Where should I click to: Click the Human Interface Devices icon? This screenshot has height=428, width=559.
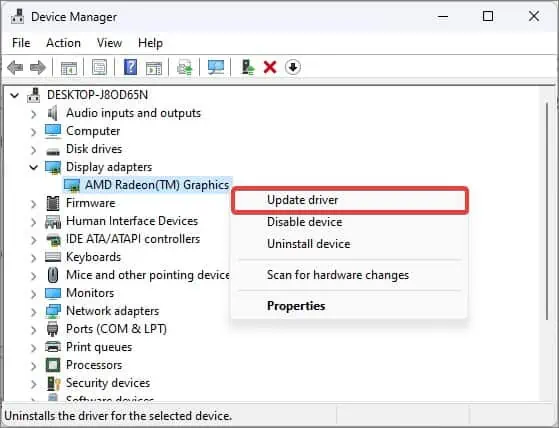pyautogui.click(x=53, y=221)
